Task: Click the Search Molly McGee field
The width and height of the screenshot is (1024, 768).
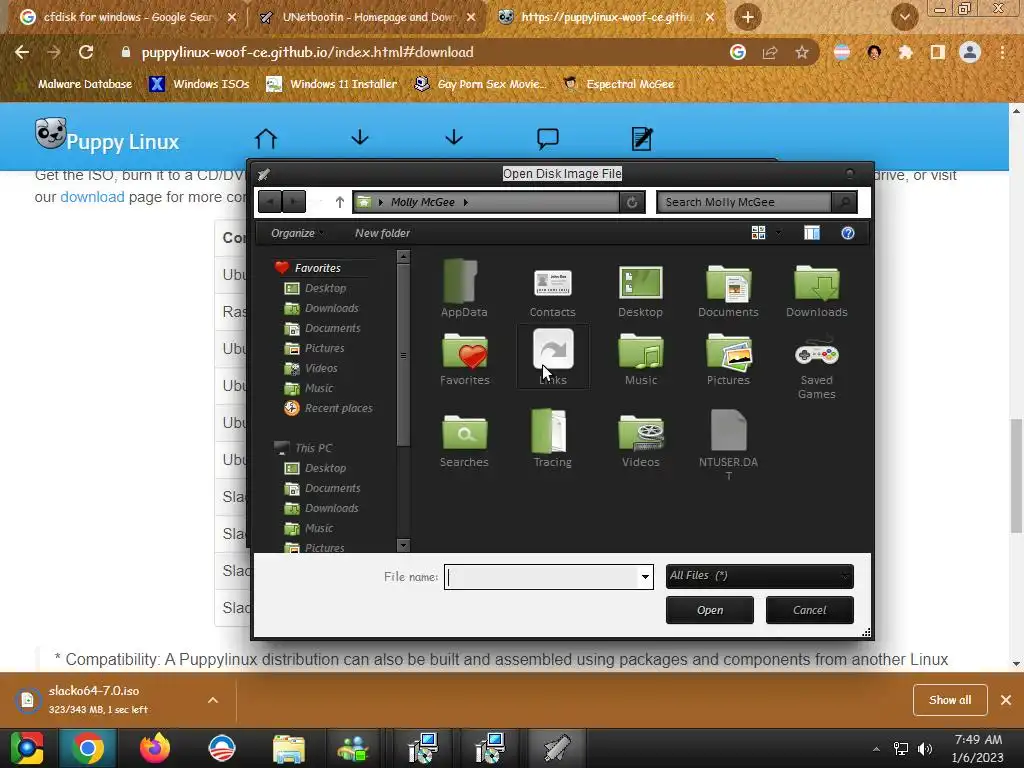Action: 744,202
